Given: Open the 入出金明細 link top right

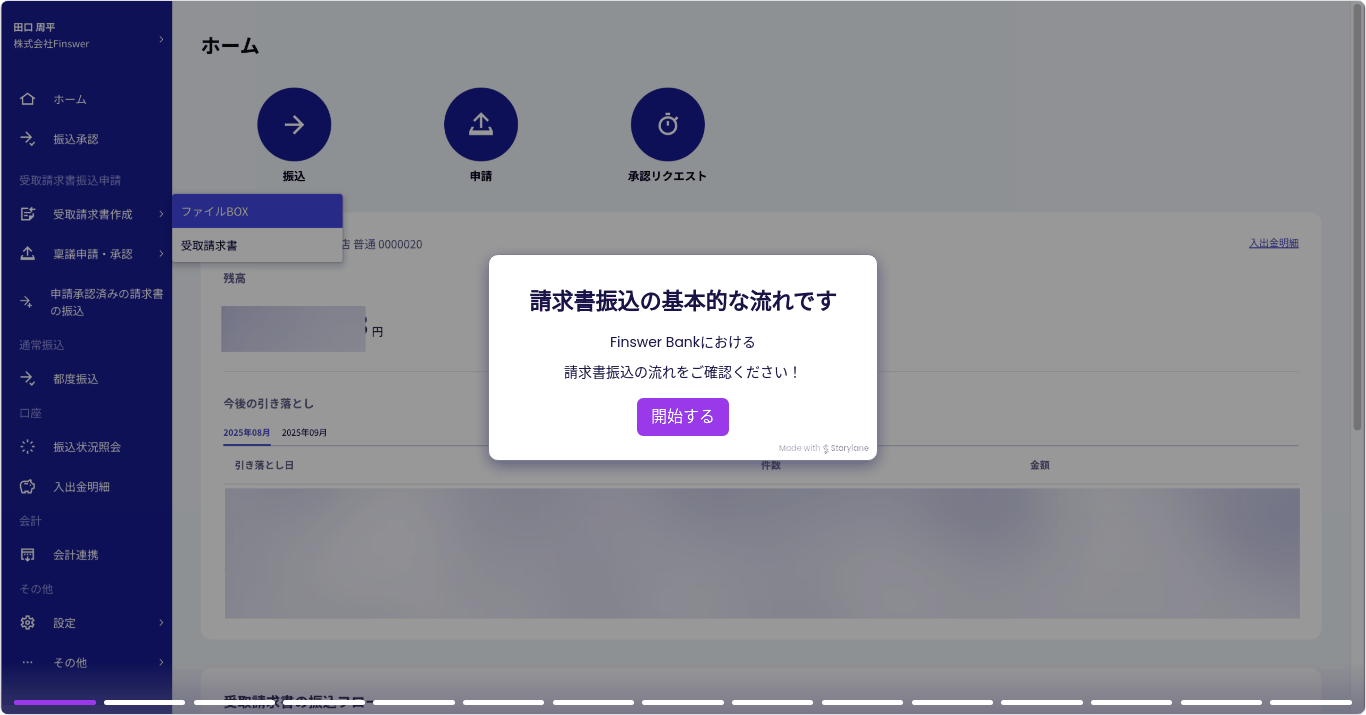Looking at the screenshot, I should [x=1273, y=243].
